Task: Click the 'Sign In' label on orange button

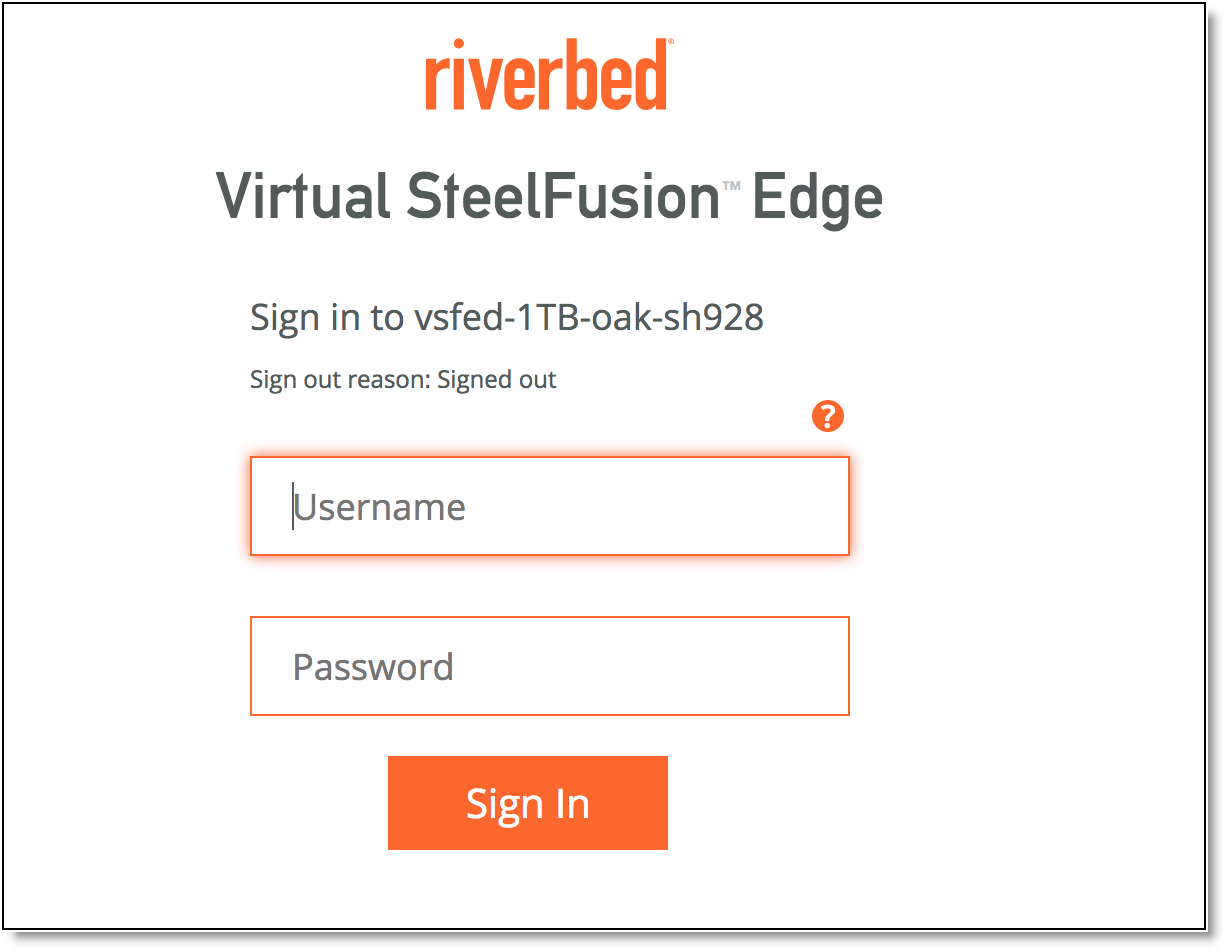Action: click(527, 804)
